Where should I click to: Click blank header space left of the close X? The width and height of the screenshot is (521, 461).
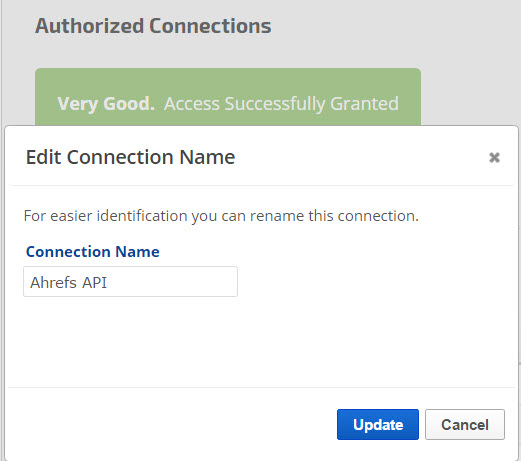[x=360, y=157]
